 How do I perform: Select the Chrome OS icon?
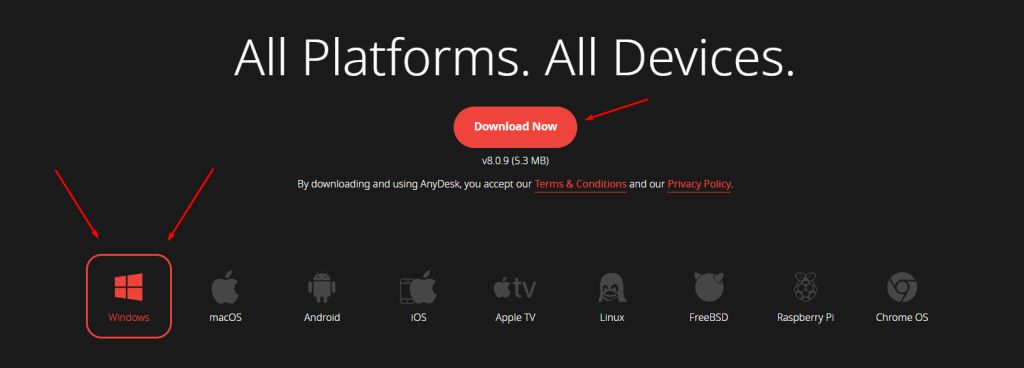[x=902, y=287]
